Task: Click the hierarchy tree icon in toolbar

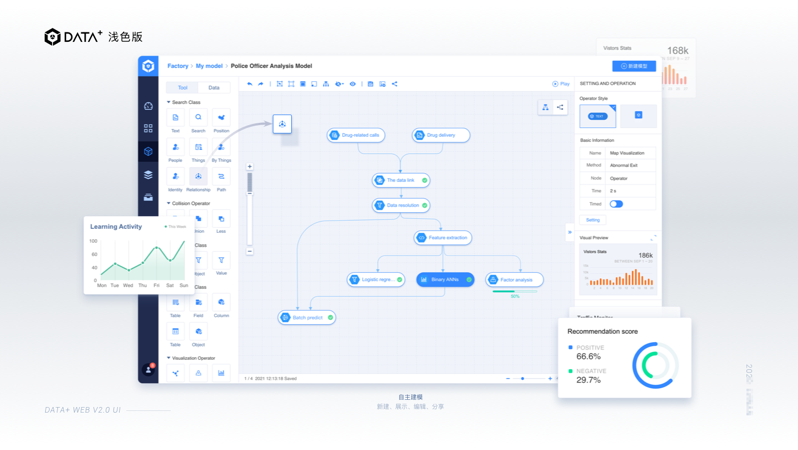Action: (x=326, y=84)
